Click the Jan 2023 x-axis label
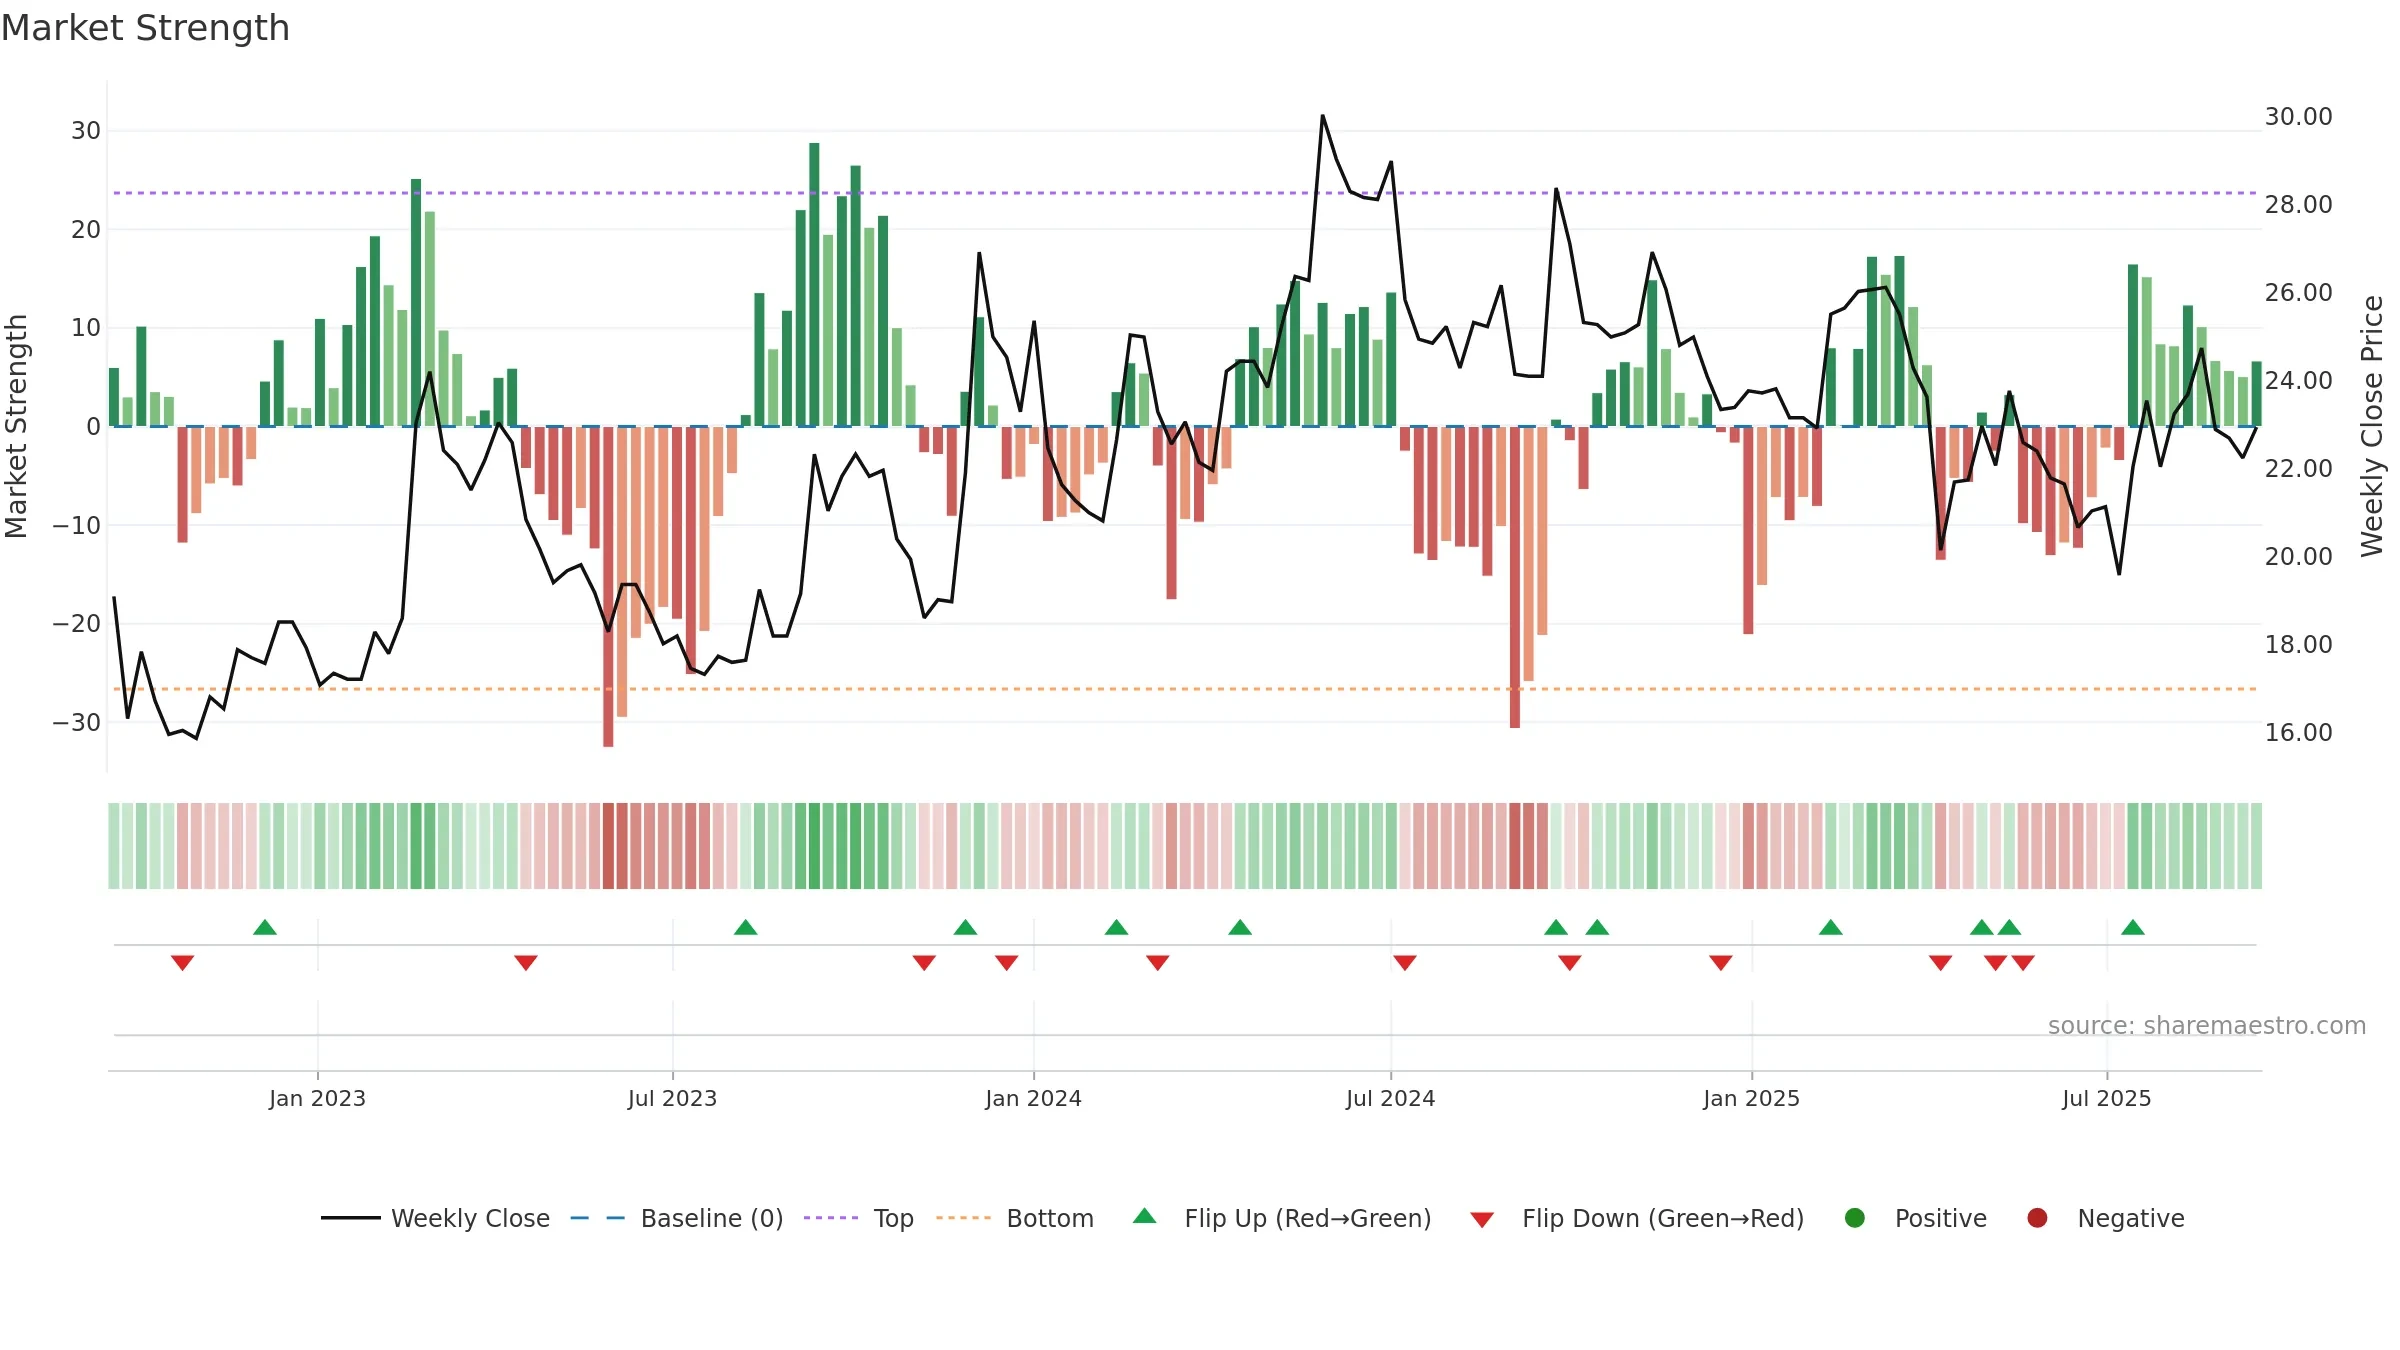2400x1350 pixels. coord(317,1098)
